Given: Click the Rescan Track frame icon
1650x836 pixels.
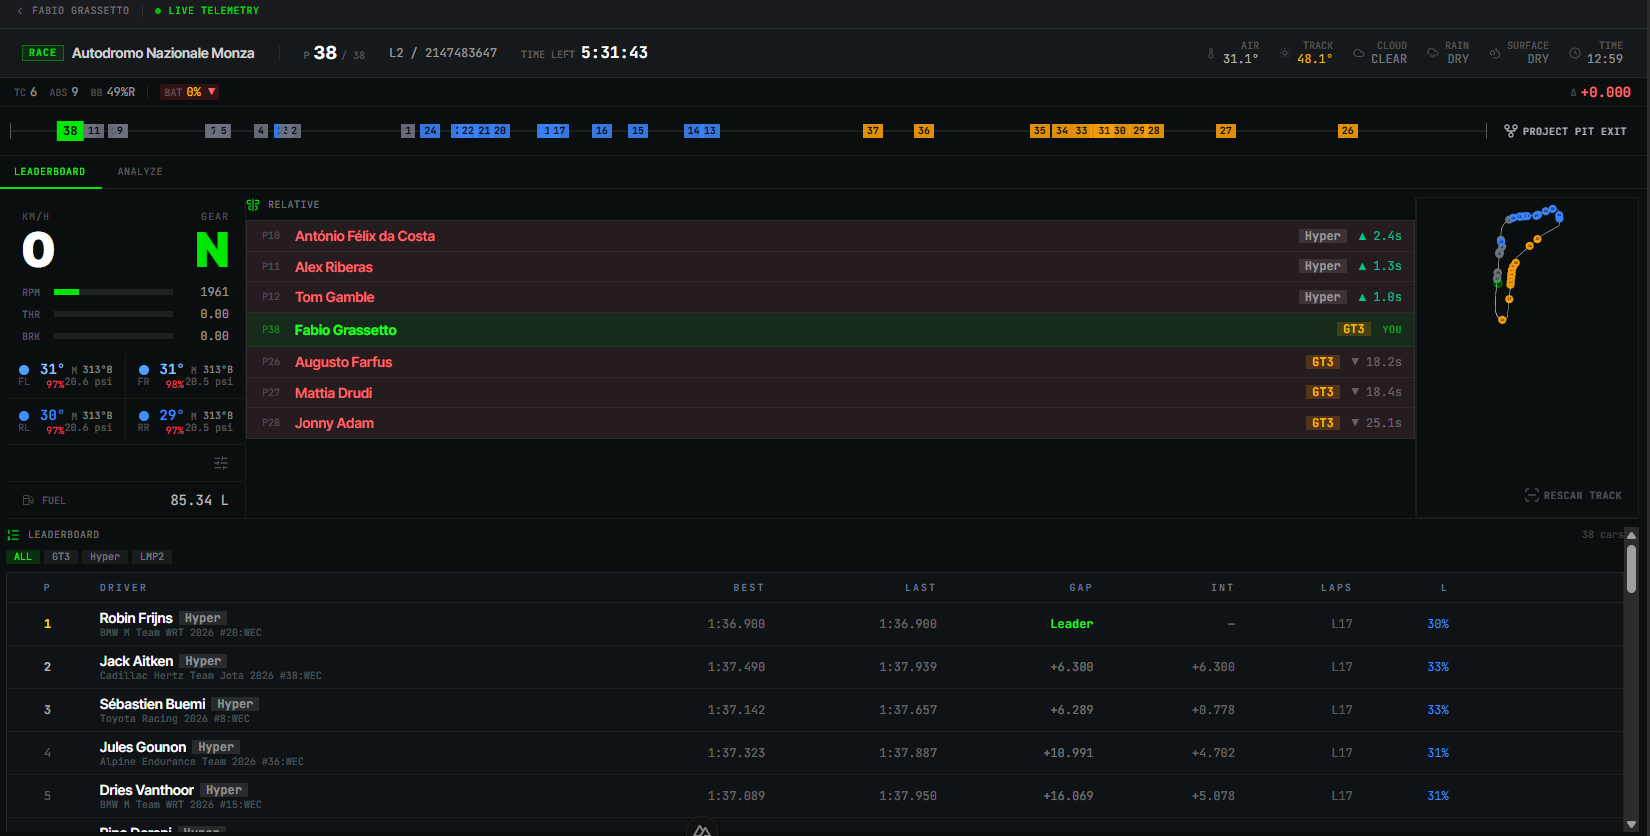Looking at the screenshot, I should (x=1531, y=495).
